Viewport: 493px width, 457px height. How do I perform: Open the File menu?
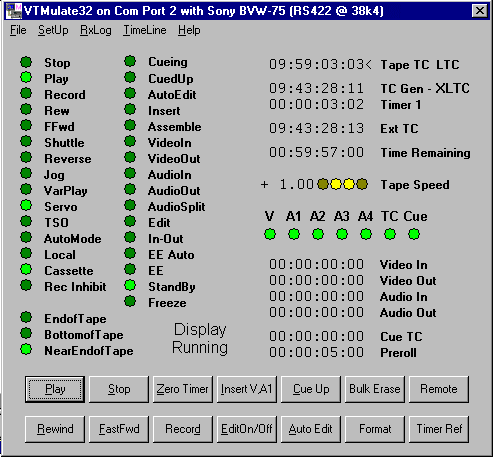tap(18, 30)
